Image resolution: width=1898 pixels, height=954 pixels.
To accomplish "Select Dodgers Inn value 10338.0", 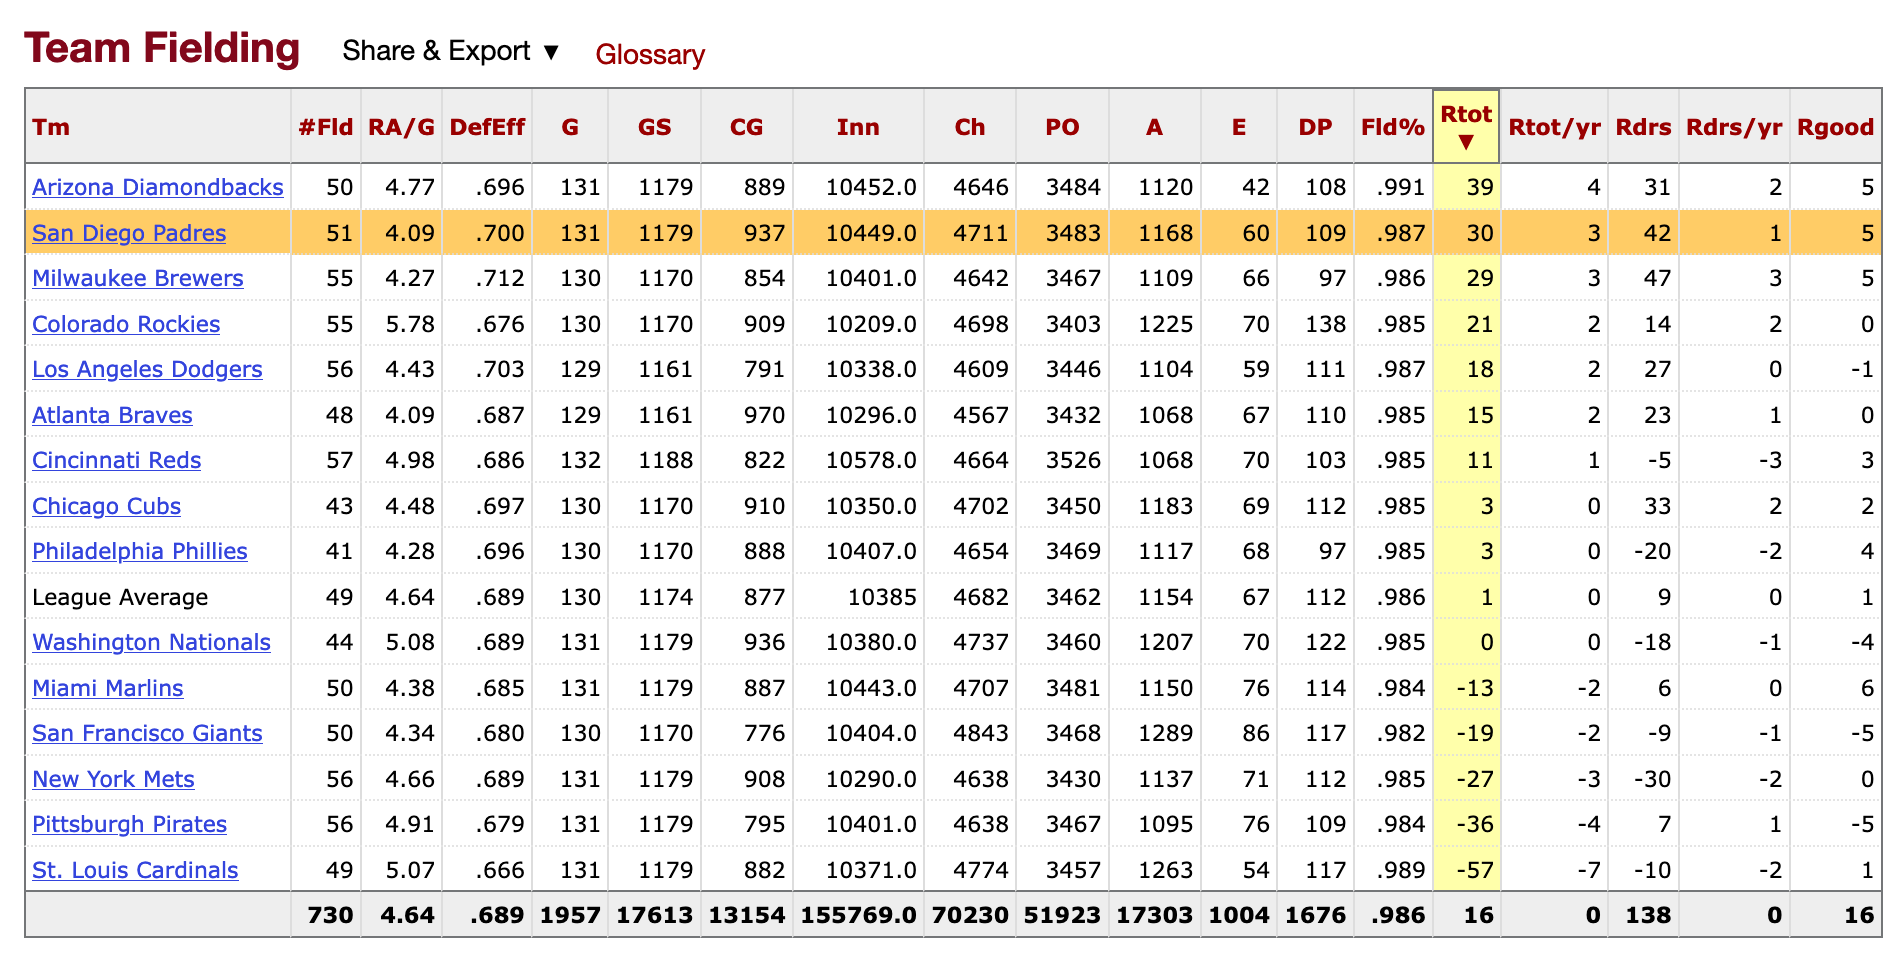I will (x=871, y=369).
